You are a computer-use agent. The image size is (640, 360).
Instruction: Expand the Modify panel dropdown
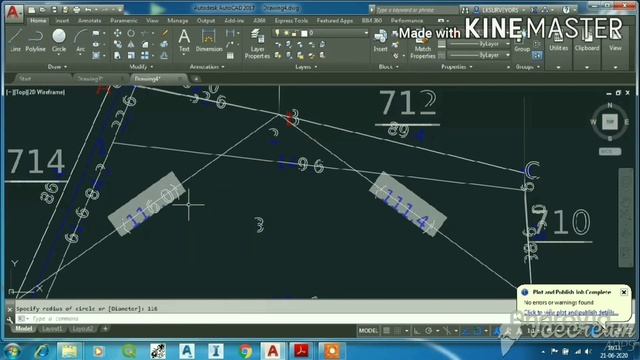coord(141,67)
